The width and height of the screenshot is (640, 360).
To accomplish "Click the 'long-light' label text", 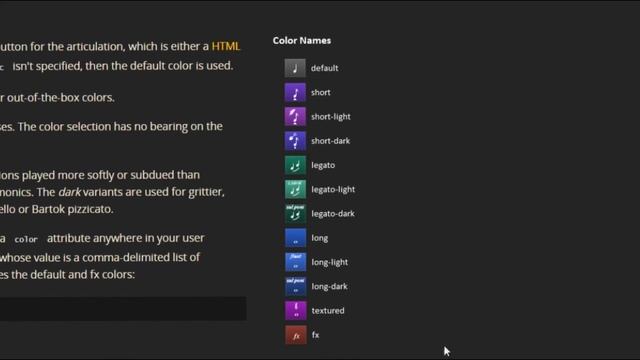I will point(329,262).
